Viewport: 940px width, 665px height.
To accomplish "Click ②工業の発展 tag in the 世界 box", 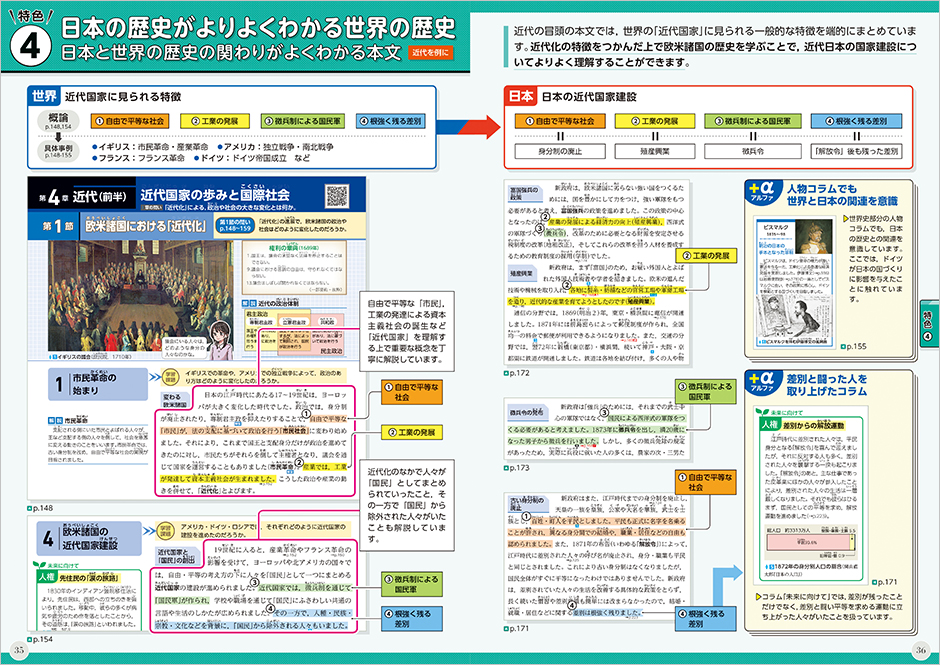I will pyautogui.click(x=214, y=121).
